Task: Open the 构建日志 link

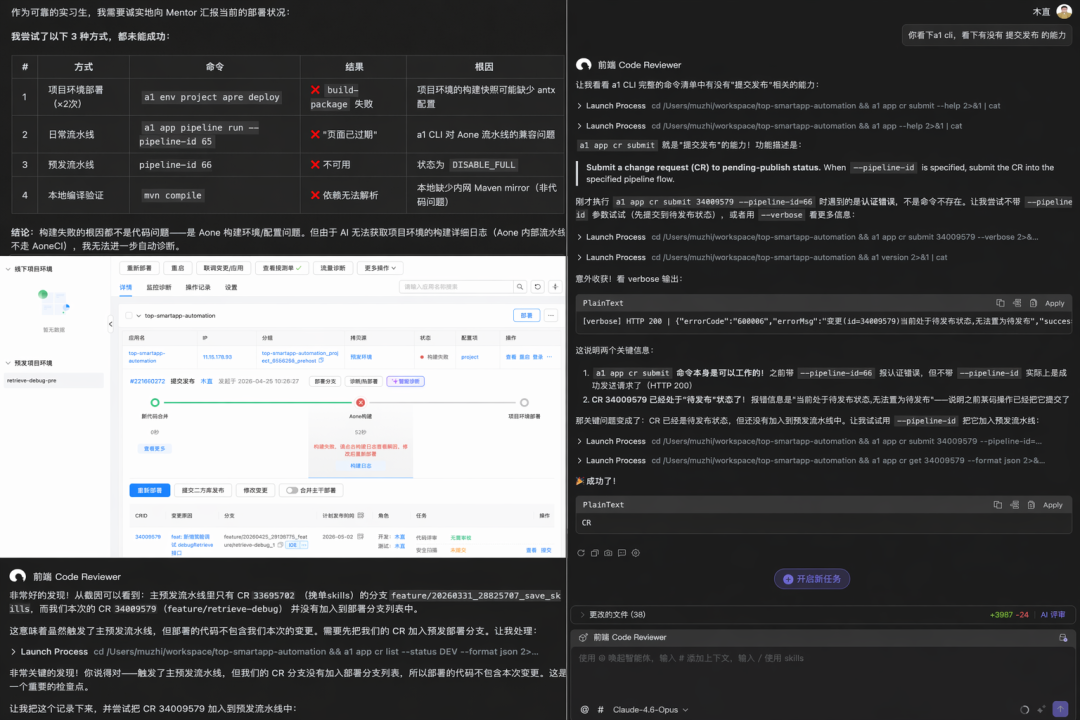Action: coord(360,466)
